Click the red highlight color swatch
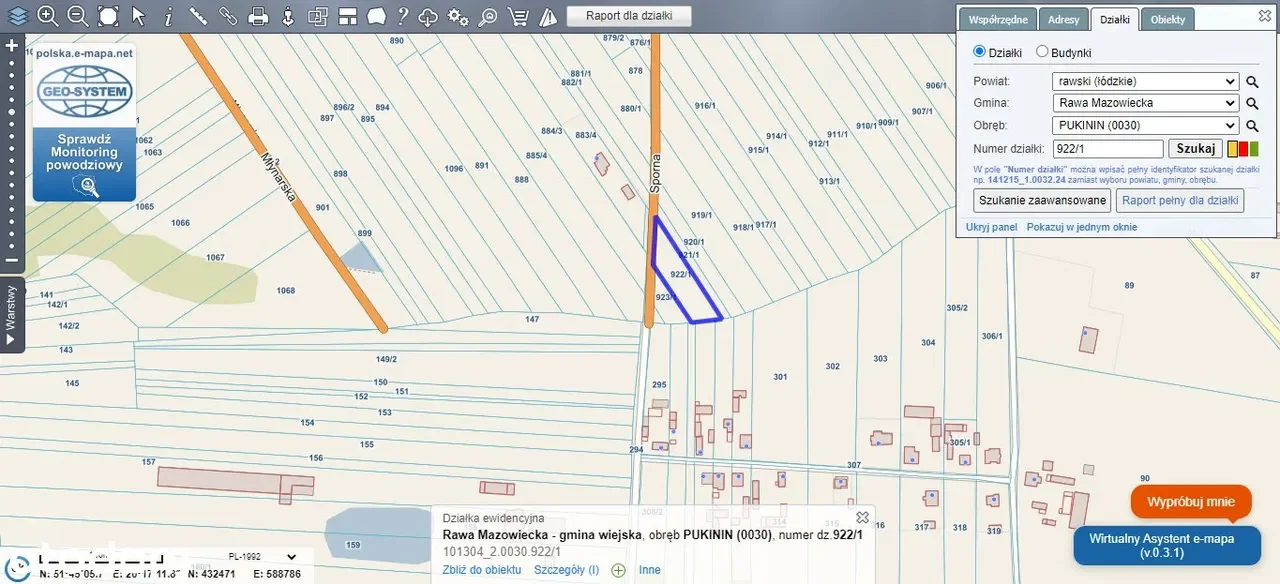Viewport: 1280px width, 584px height. [x=1243, y=149]
